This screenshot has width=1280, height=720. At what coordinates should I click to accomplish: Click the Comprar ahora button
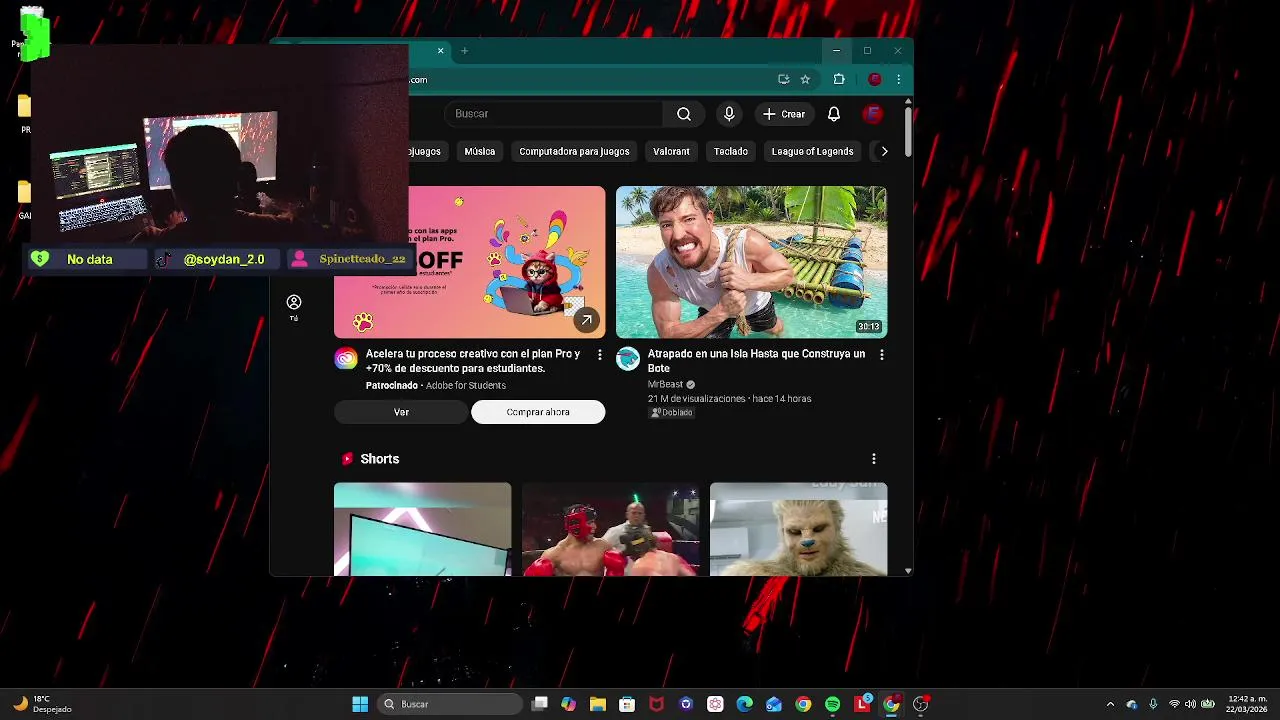tap(538, 412)
